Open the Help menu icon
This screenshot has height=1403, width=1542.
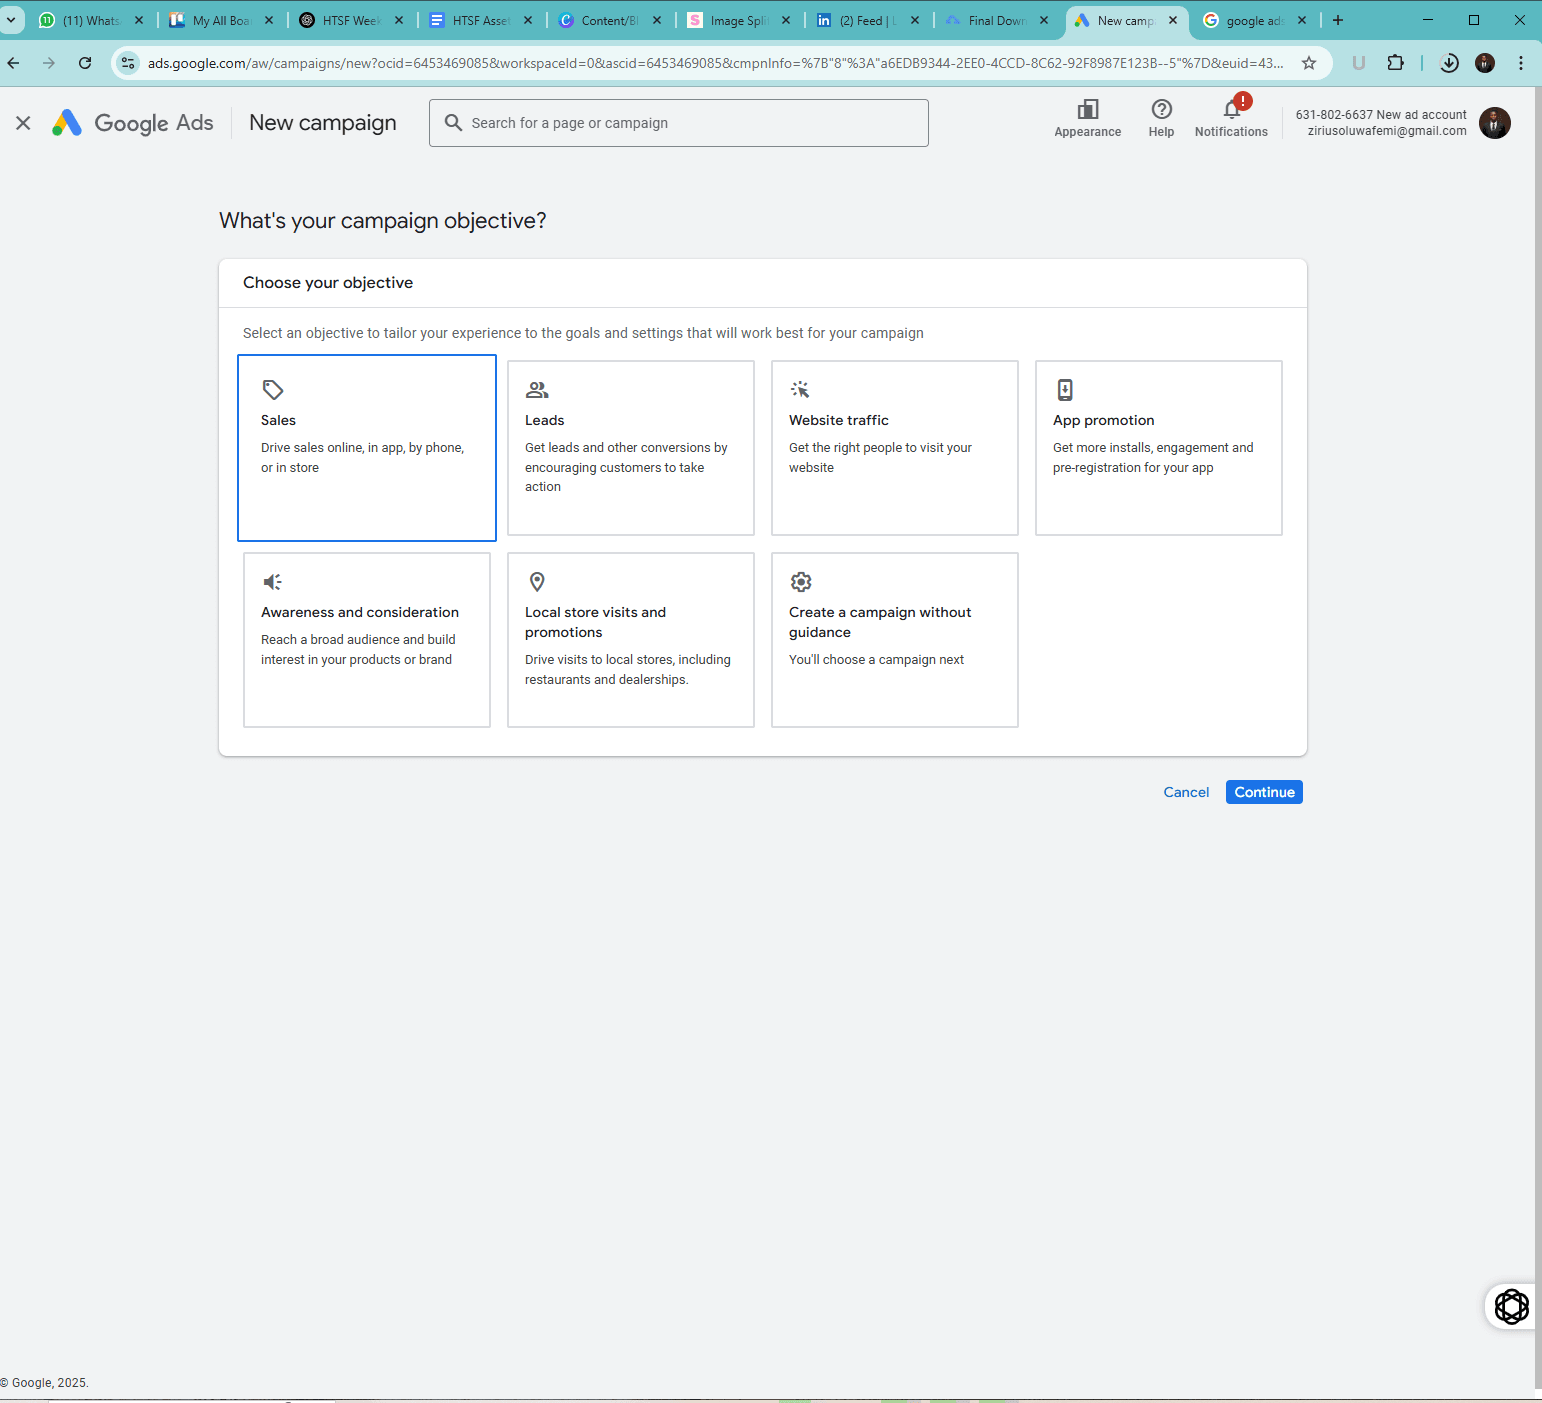click(x=1161, y=118)
